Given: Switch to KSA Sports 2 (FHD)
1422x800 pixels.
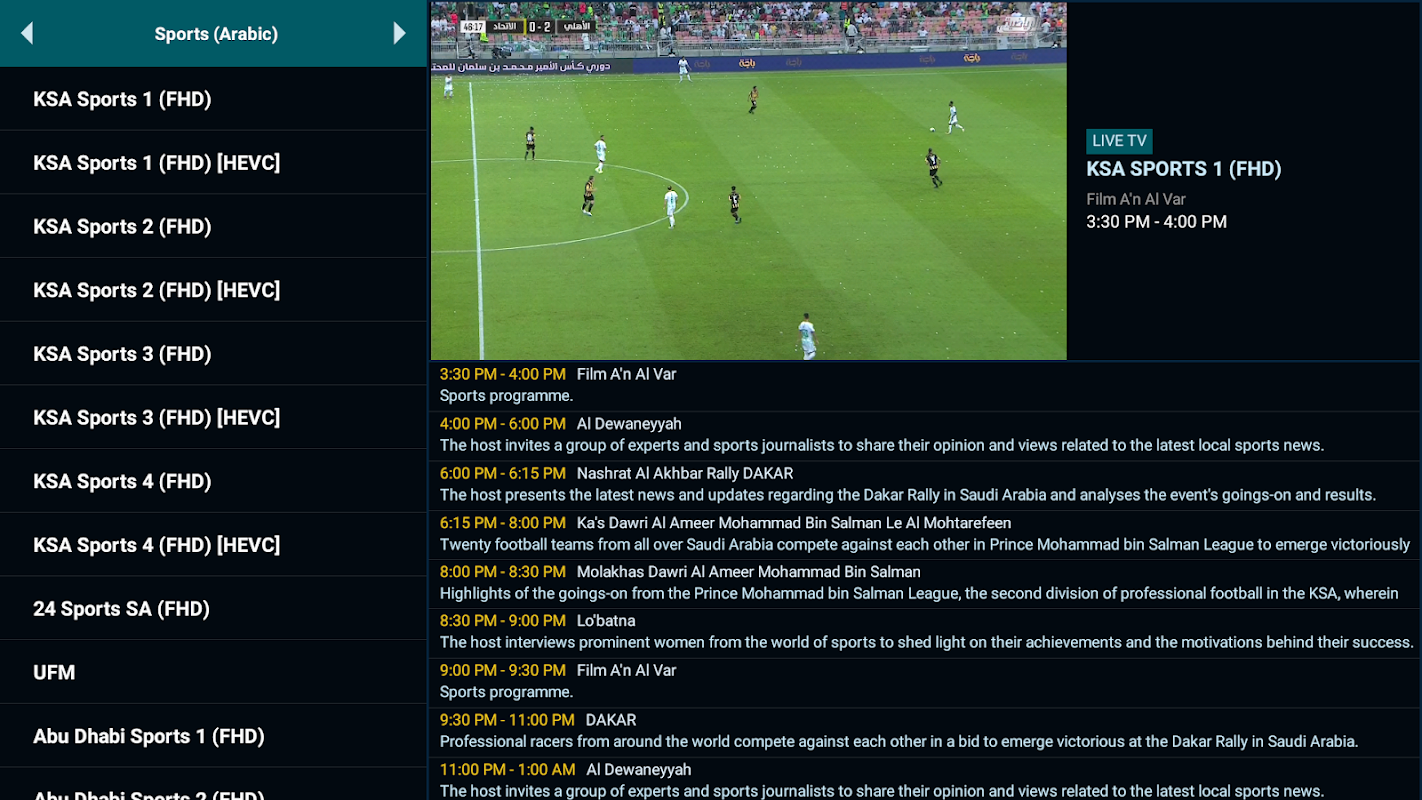Looking at the screenshot, I should pos(213,226).
